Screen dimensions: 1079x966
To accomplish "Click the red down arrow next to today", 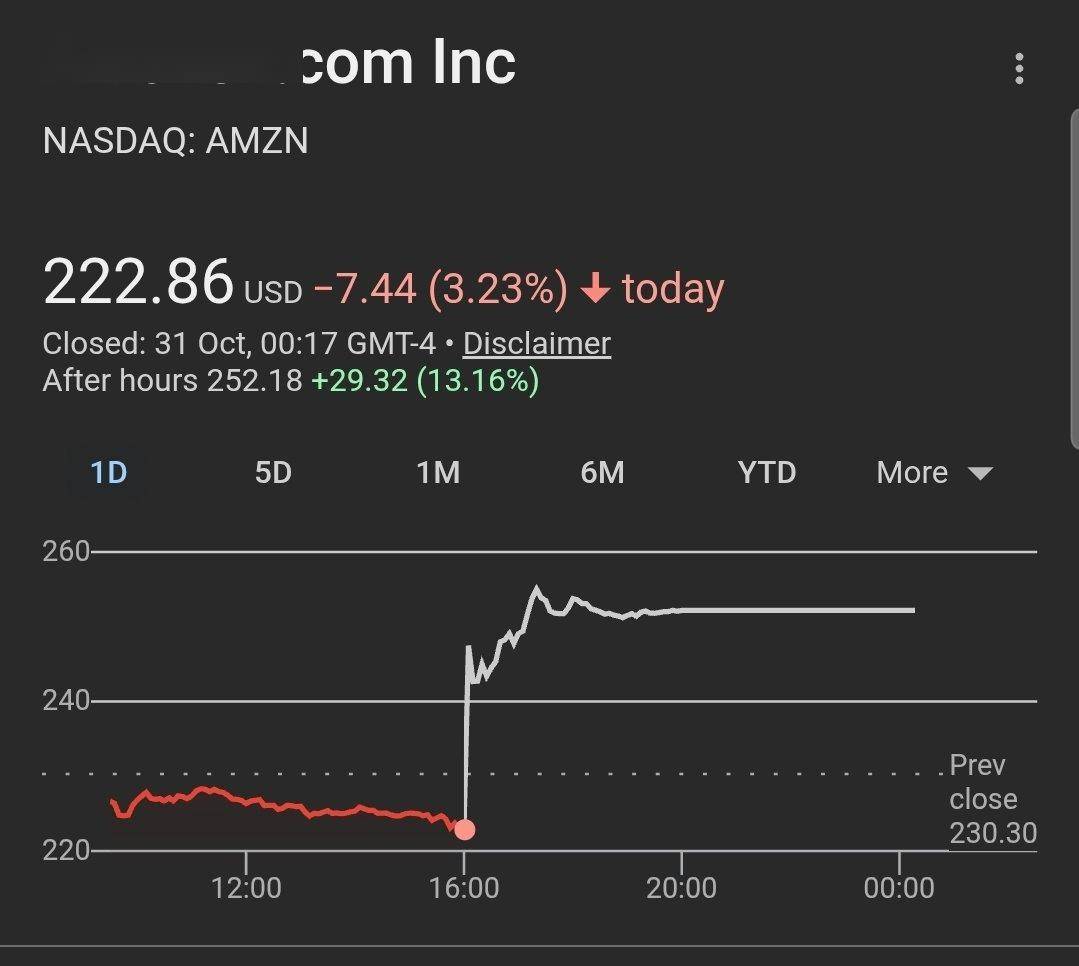I will [595, 290].
